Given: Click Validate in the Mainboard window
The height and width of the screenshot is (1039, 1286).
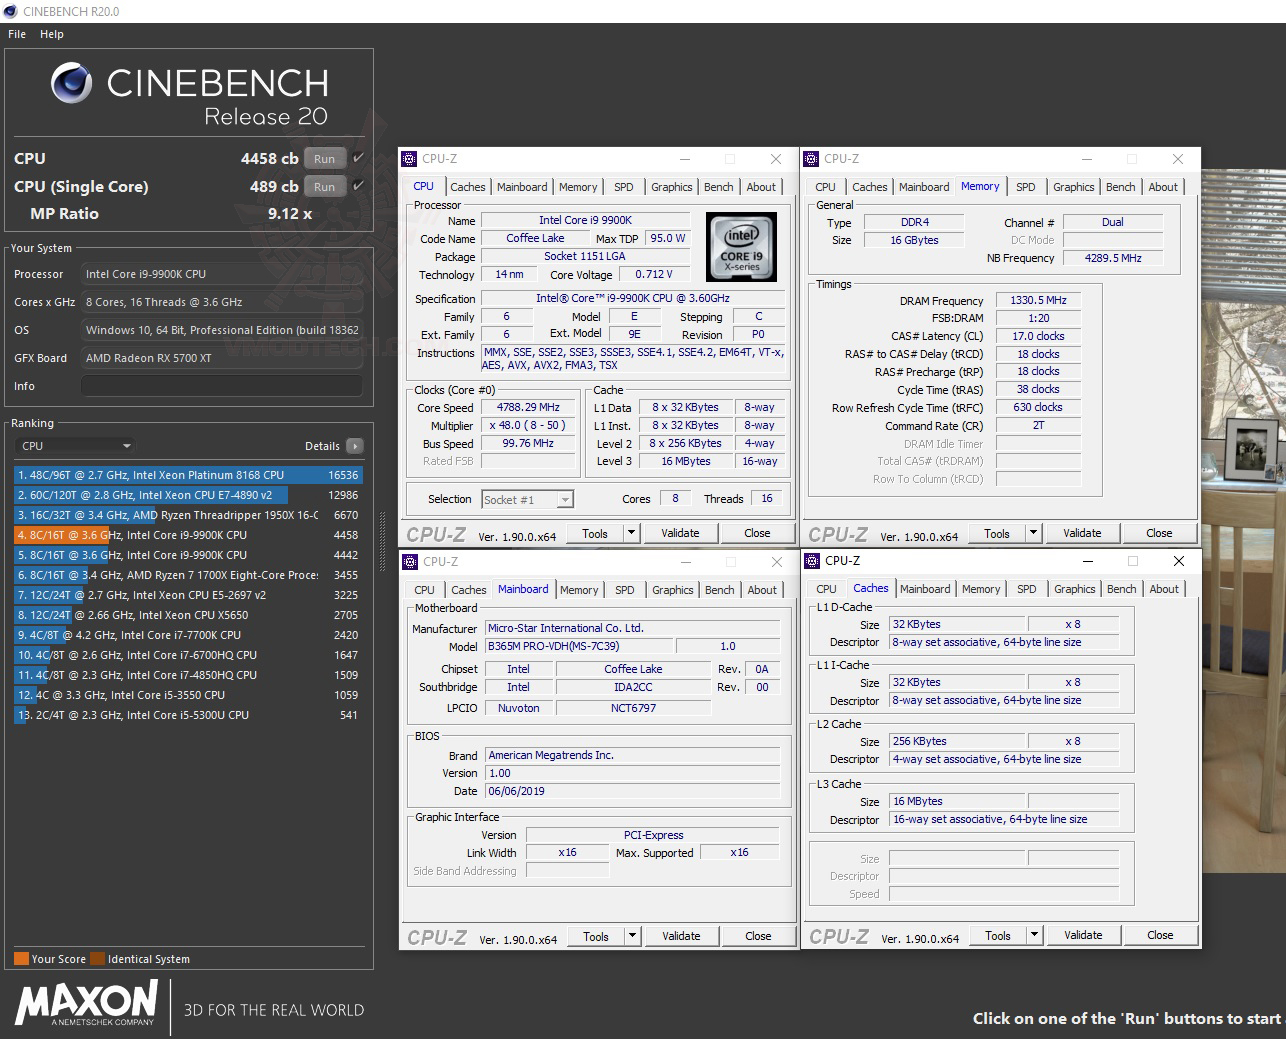Looking at the screenshot, I should [681, 935].
